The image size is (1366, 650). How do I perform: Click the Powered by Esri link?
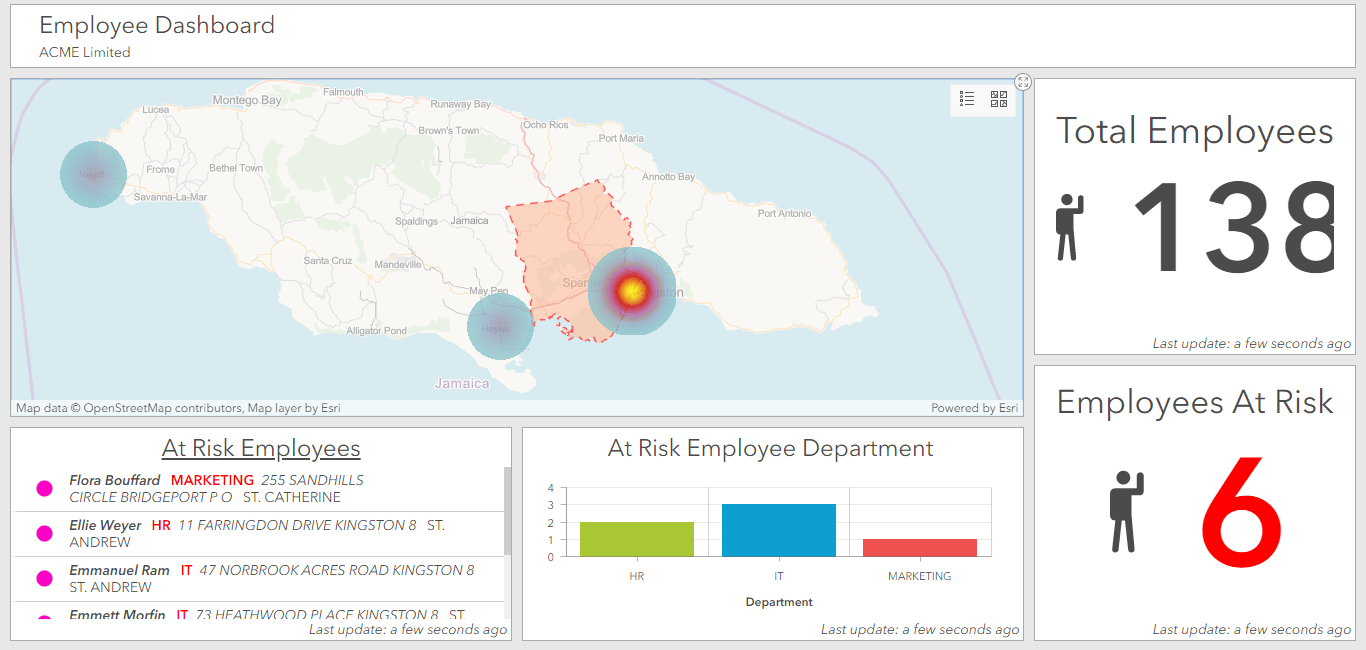pyautogui.click(x=974, y=408)
